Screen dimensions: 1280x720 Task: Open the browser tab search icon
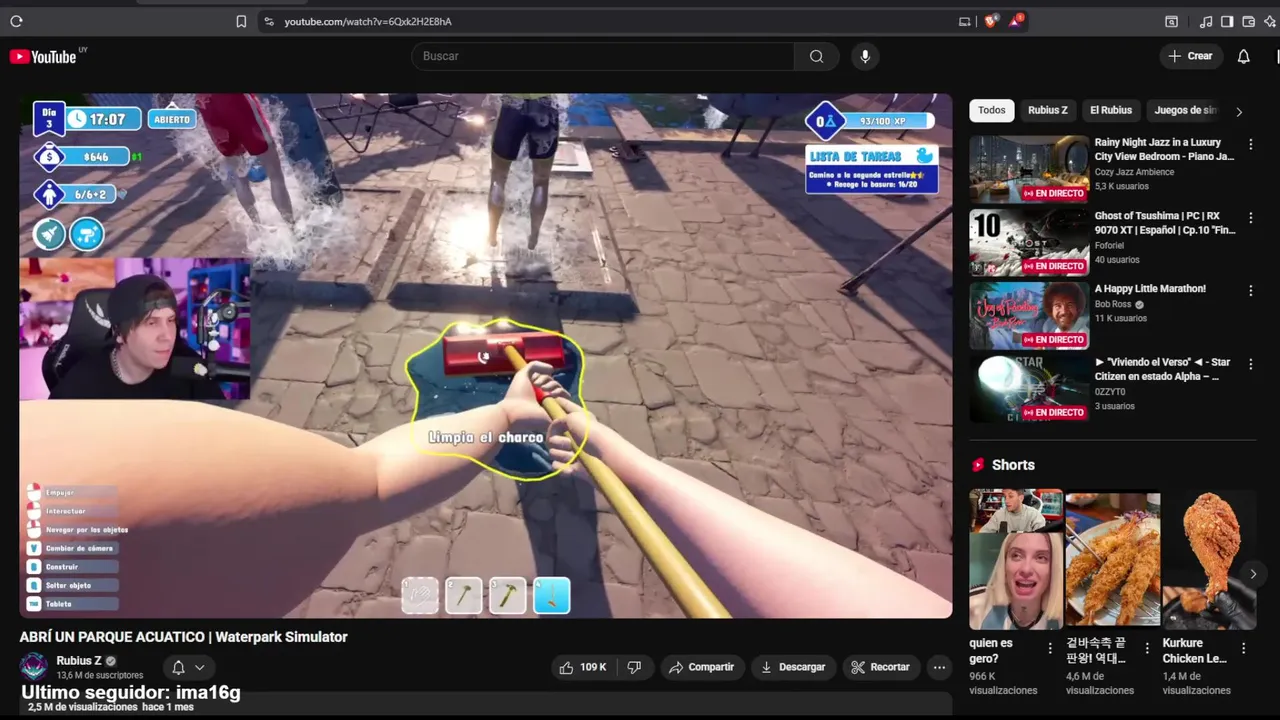pyautogui.click(x=1171, y=21)
